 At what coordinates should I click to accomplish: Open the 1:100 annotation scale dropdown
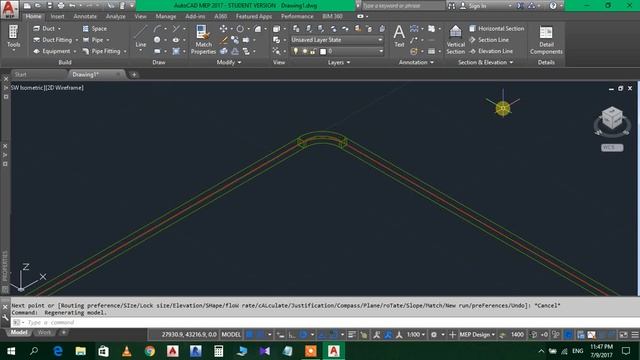(416, 335)
